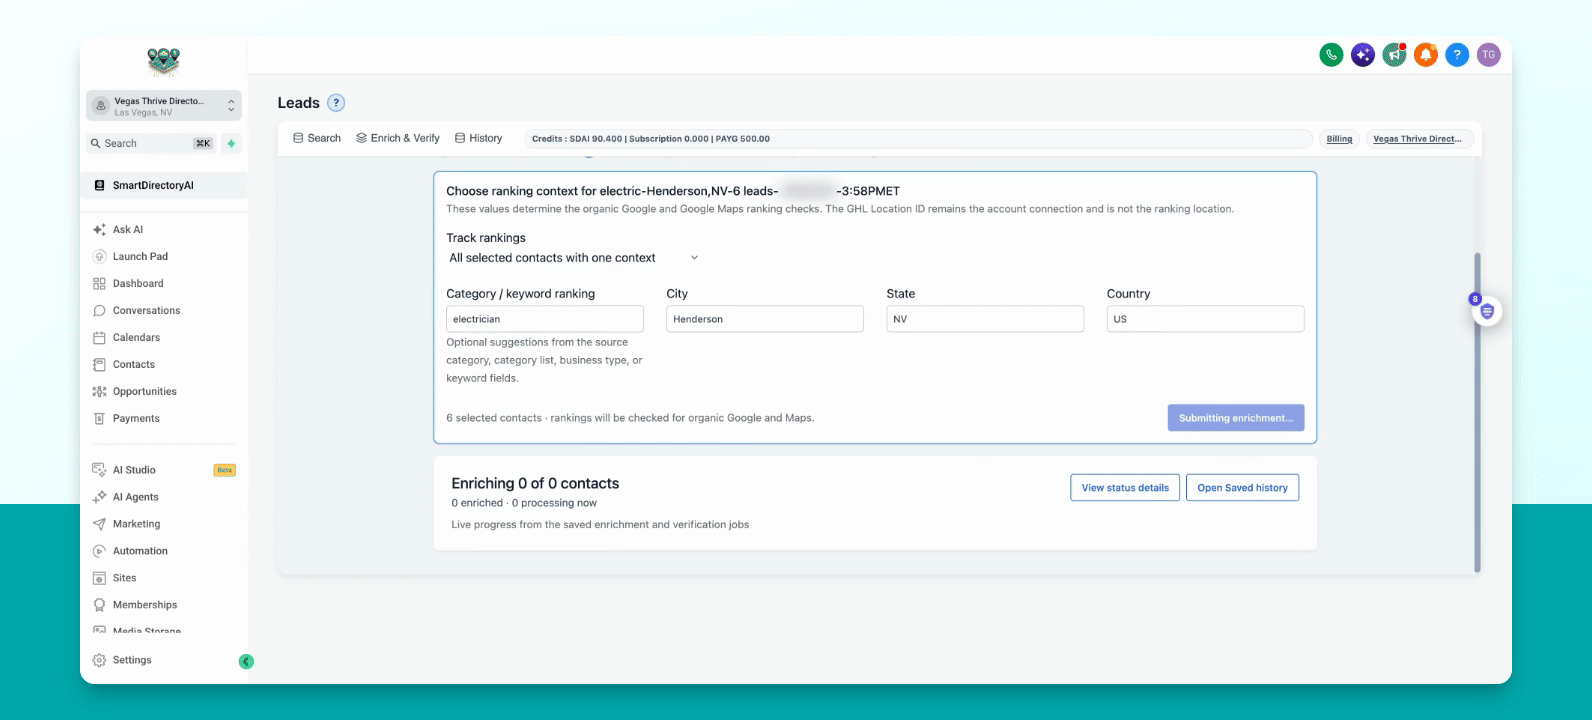Image resolution: width=1592 pixels, height=720 pixels.
Task: Click the blue question mark help icon
Action: tap(1458, 55)
